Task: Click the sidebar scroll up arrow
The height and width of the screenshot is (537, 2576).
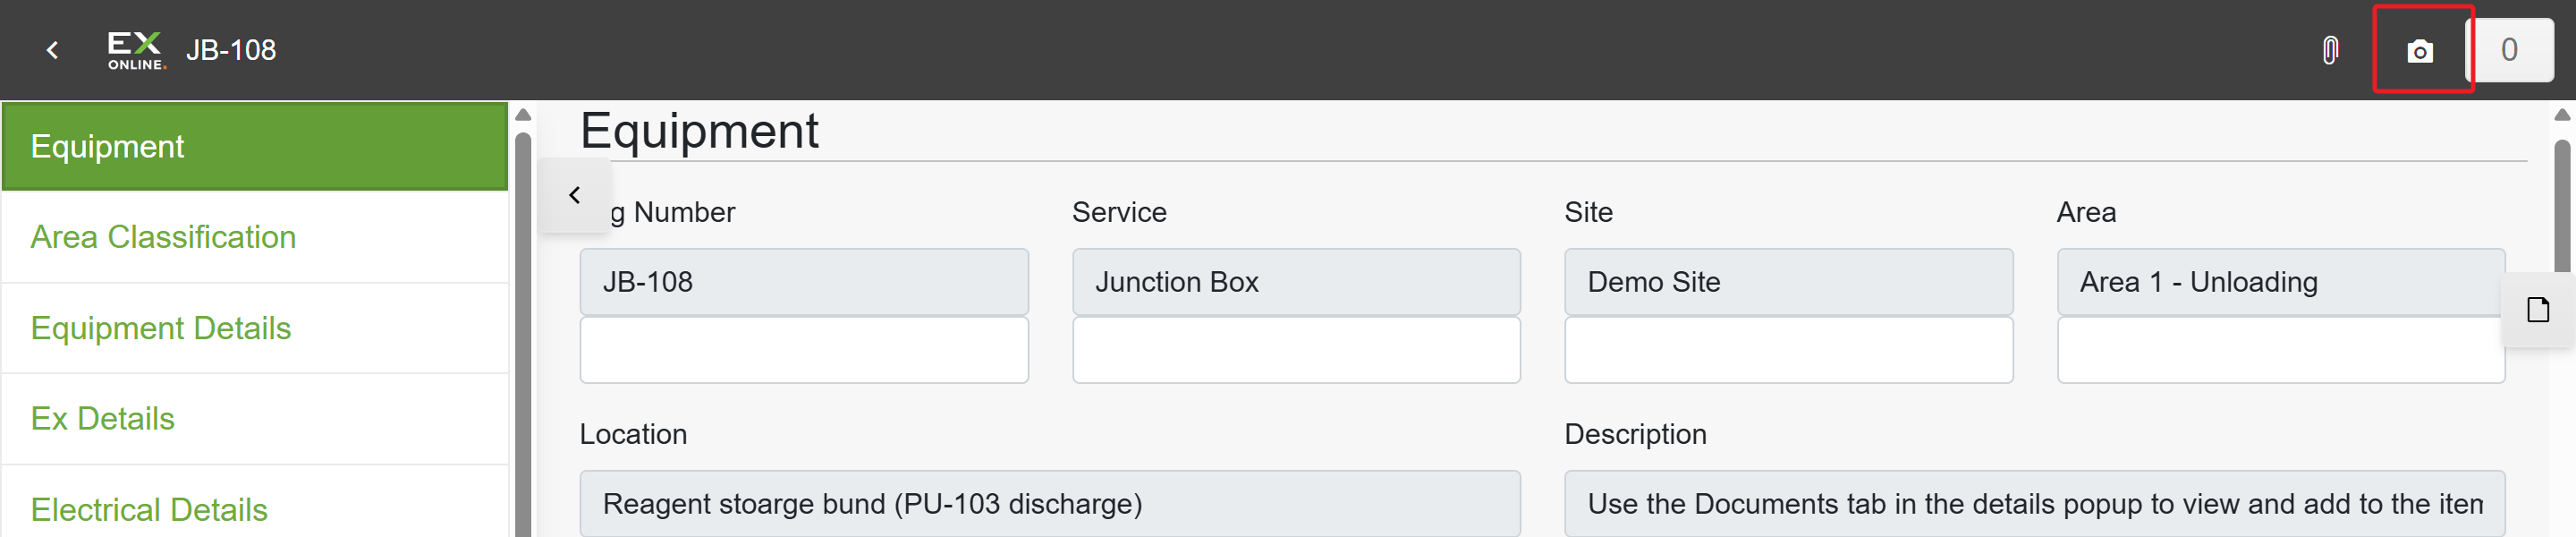Action: coord(523,115)
